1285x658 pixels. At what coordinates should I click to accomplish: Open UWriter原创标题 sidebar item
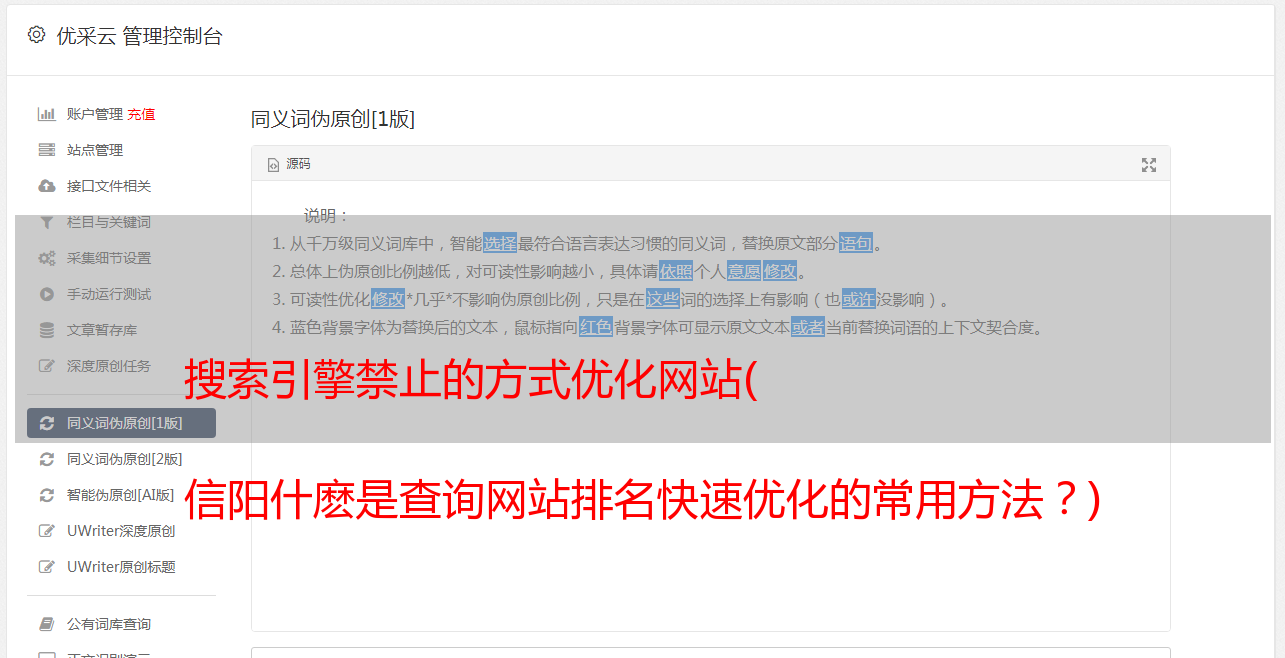coord(121,567)
